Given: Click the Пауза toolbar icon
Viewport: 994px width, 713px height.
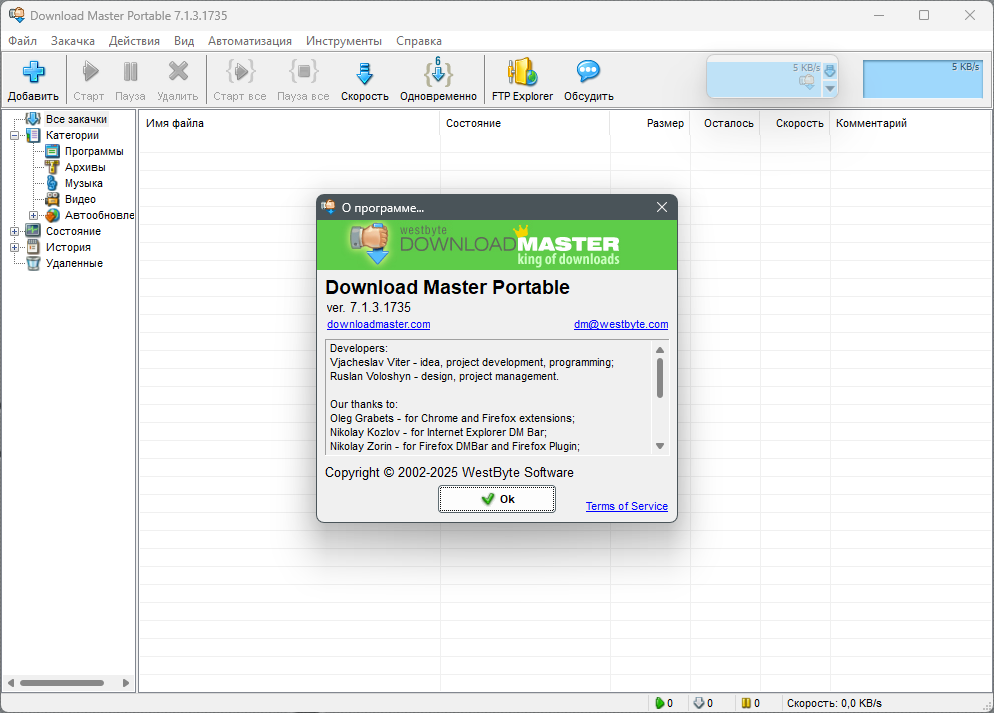Looking at the screenshot, I should point(131,72).
